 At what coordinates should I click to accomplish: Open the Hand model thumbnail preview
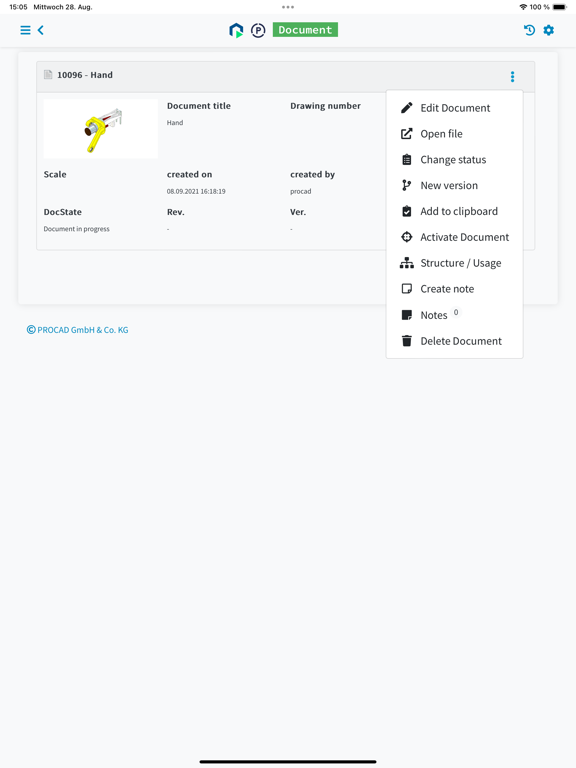coord(101,129)
